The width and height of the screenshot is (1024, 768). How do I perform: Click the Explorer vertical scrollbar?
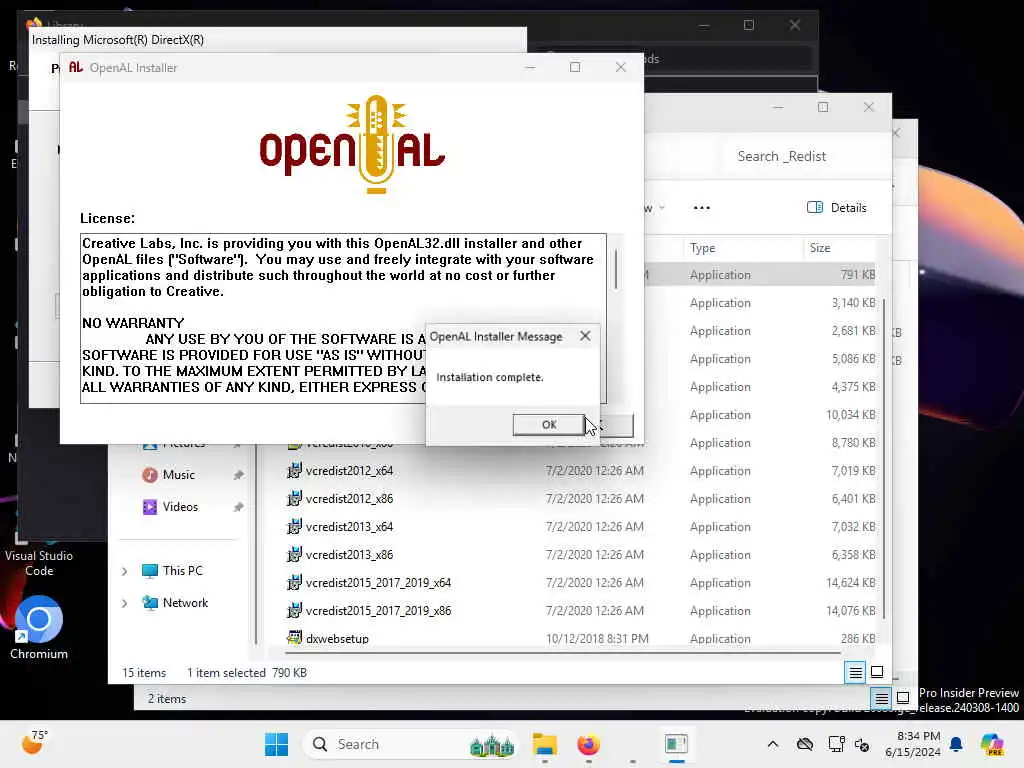click(x=884, y=458)
